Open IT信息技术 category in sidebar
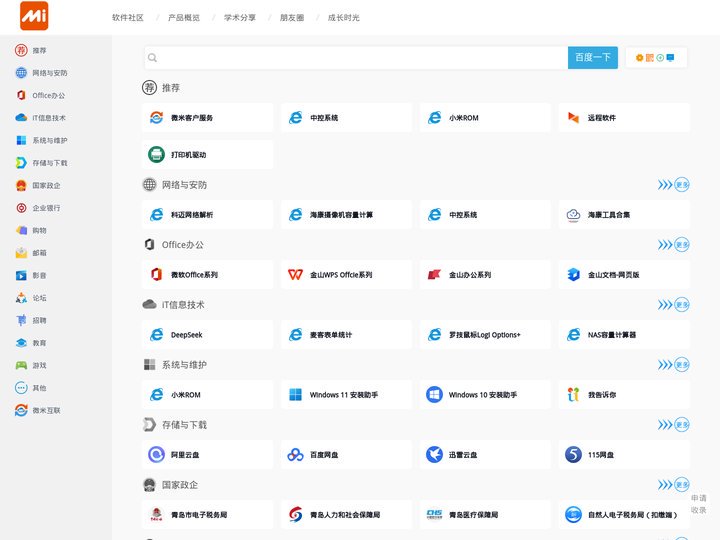Image resolution: width=720 pixels, height=540 pixels. 40,118
